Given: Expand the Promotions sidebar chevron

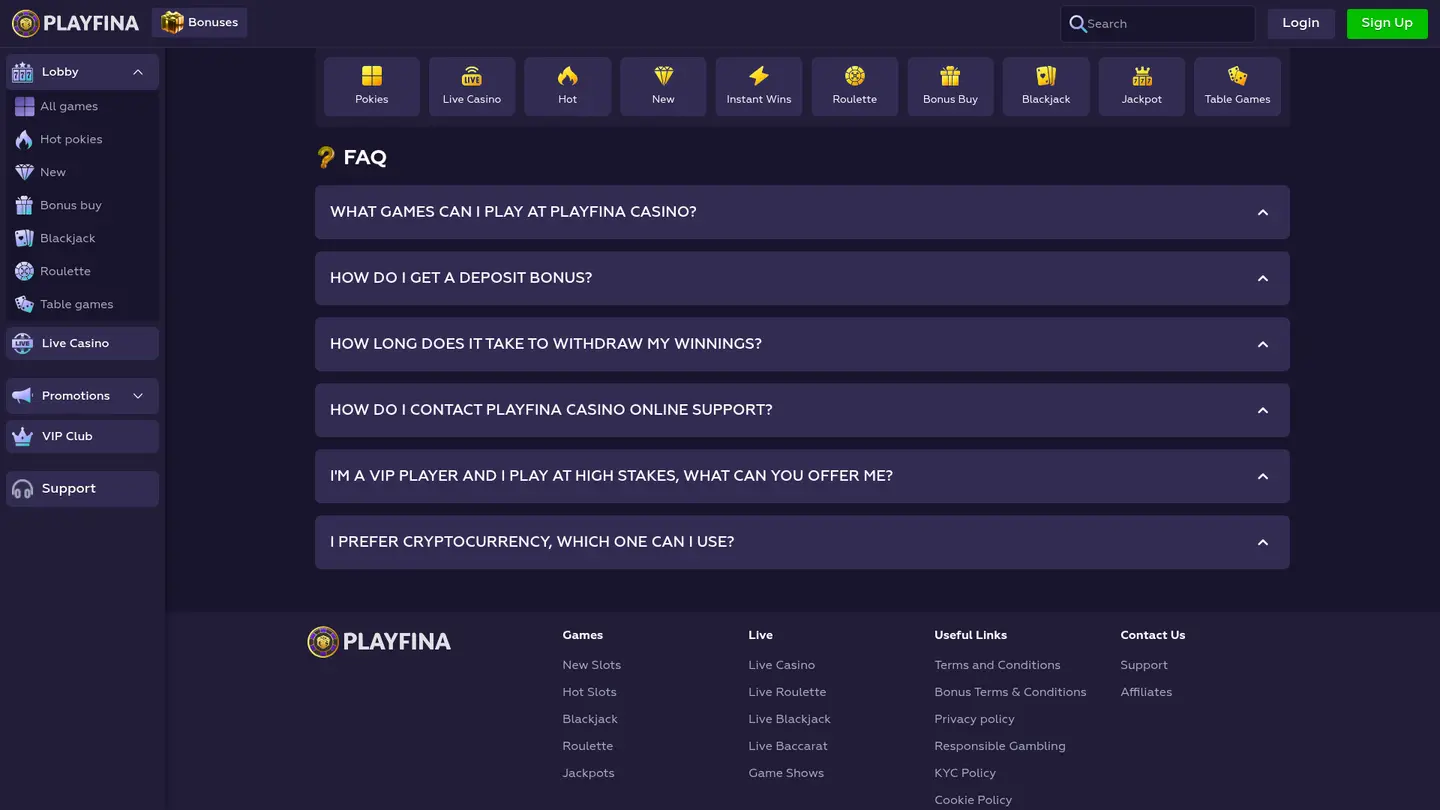Looking at the screenshot, I should (138, 396).
